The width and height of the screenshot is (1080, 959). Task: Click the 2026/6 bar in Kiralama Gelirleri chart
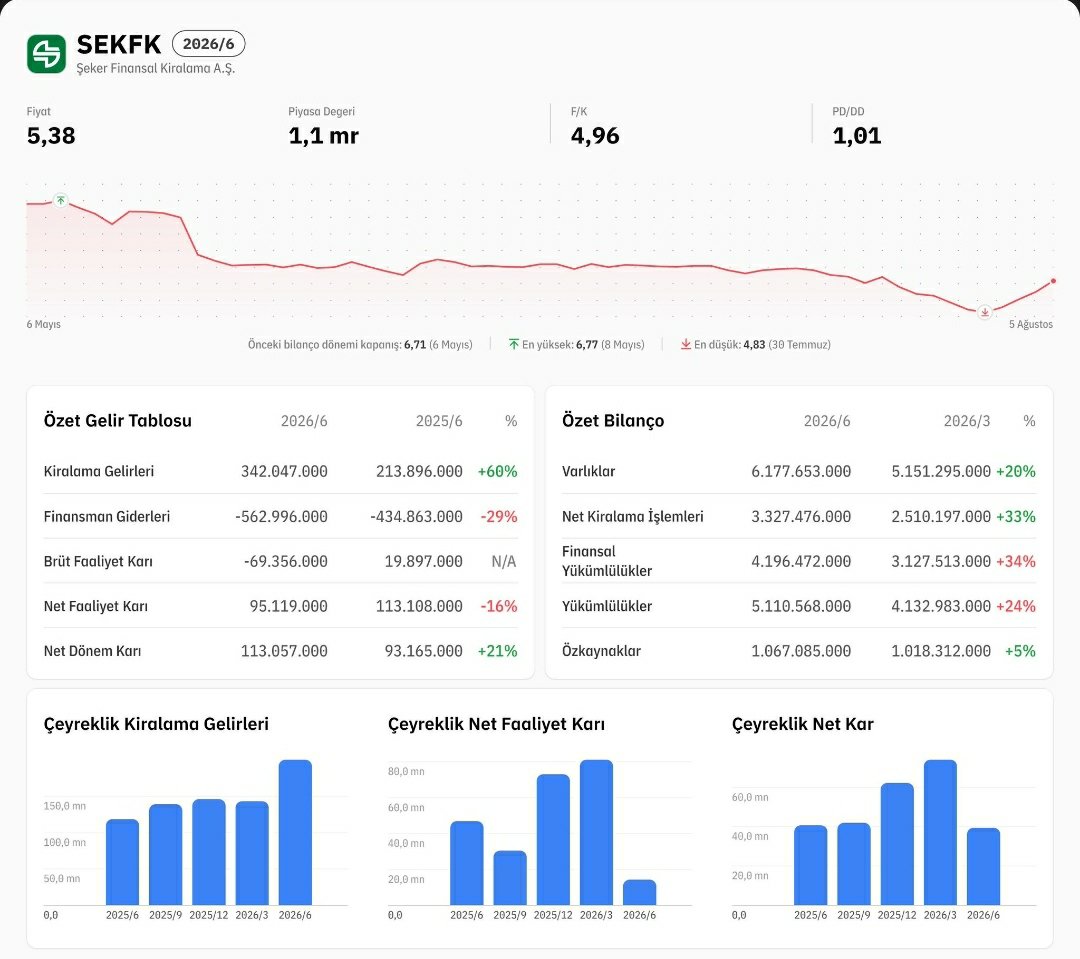[x=295, y=832]
